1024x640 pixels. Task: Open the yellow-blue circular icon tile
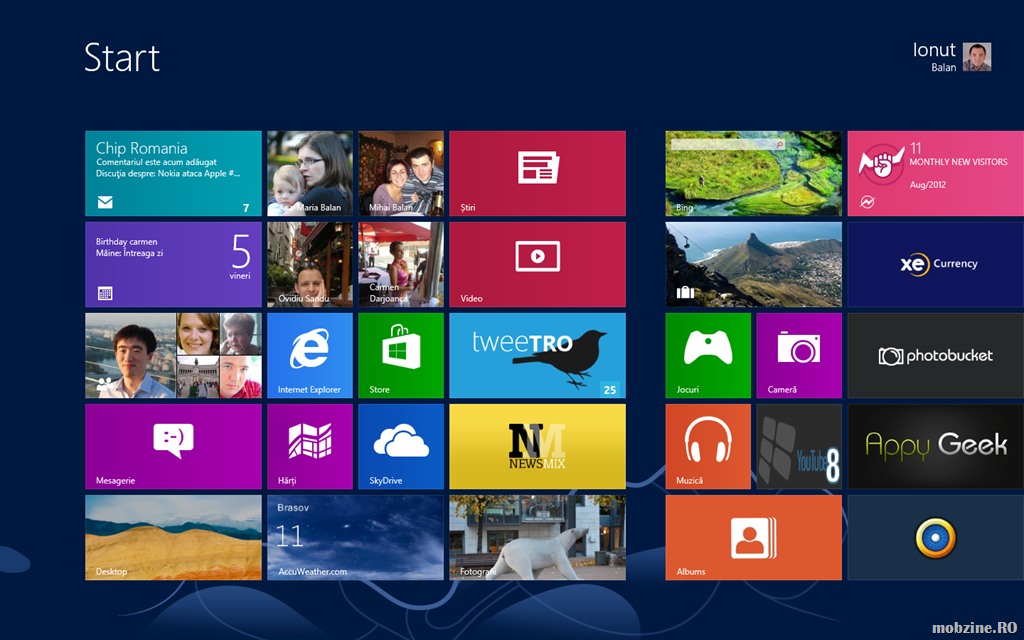coord(936,537)
